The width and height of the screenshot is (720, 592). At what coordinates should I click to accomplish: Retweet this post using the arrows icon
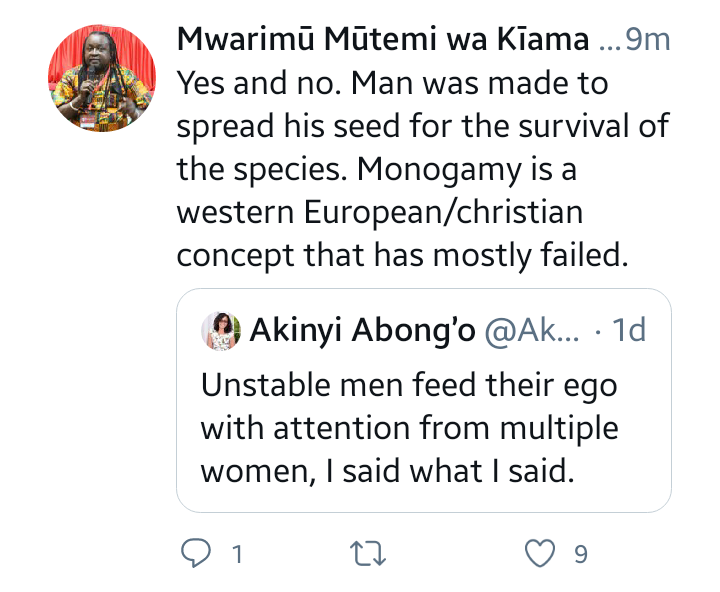367,553
